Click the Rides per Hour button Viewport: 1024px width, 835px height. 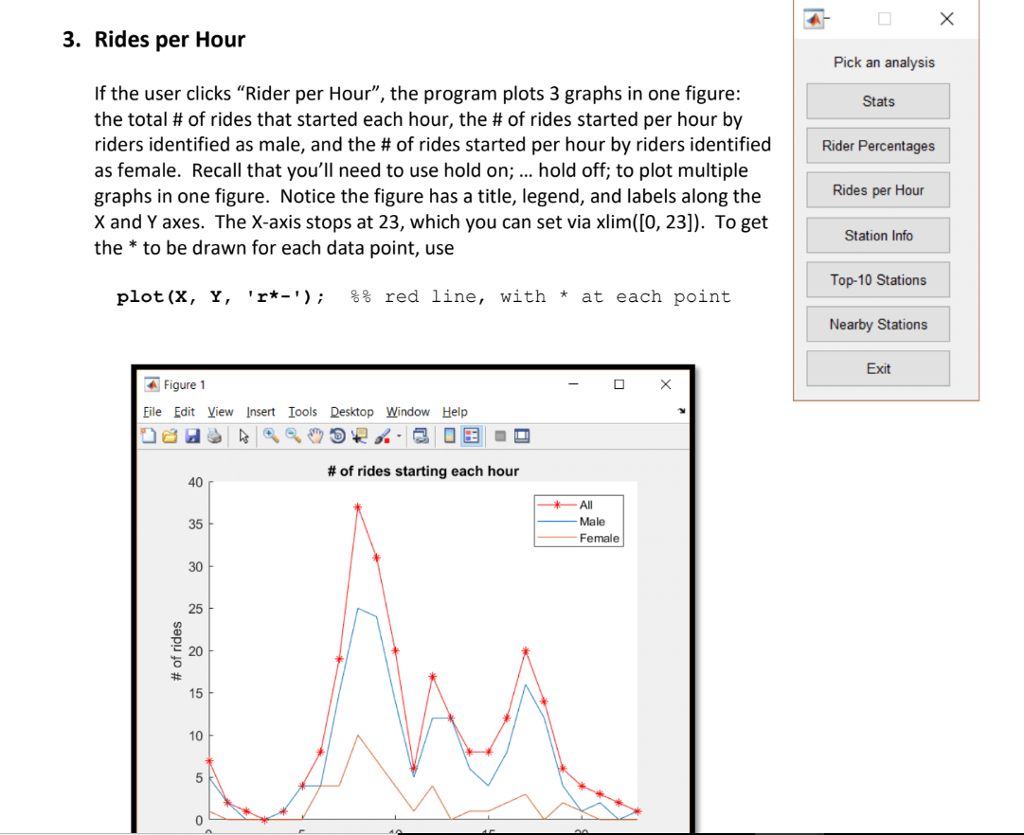click(x=877, y=190)
